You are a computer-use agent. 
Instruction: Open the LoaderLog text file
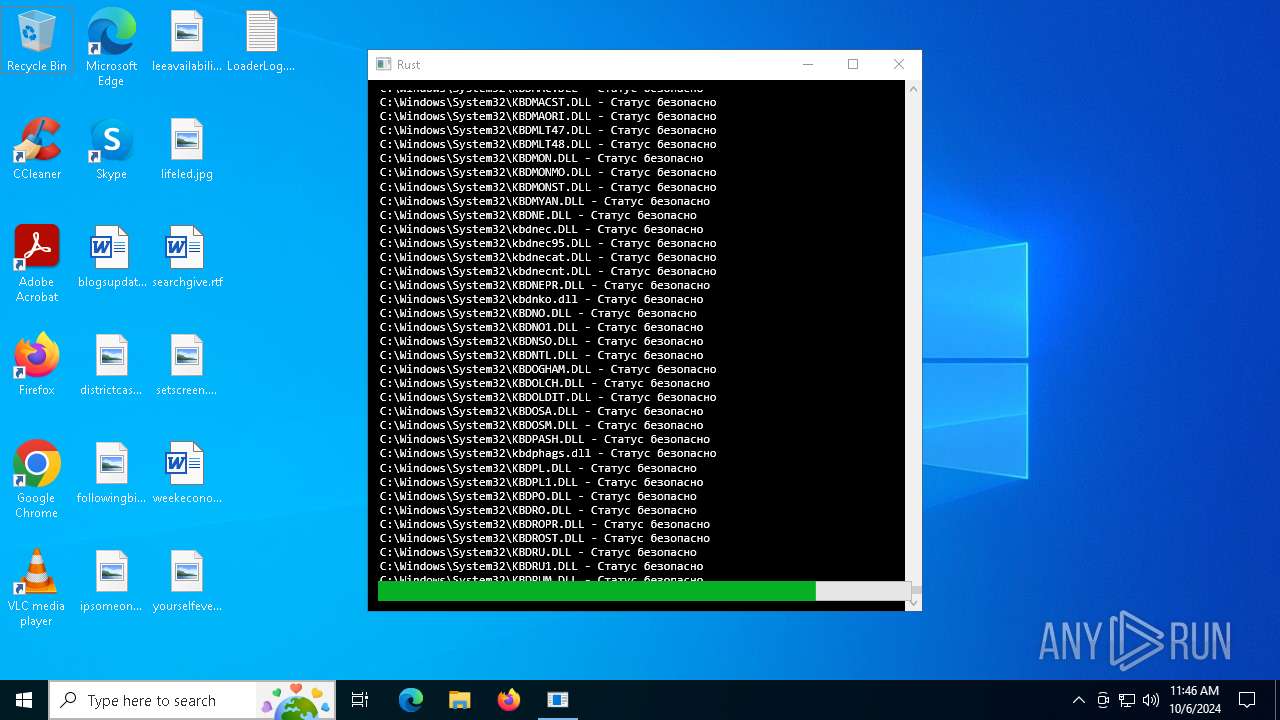pyautogui.click(x=261, y=41)
